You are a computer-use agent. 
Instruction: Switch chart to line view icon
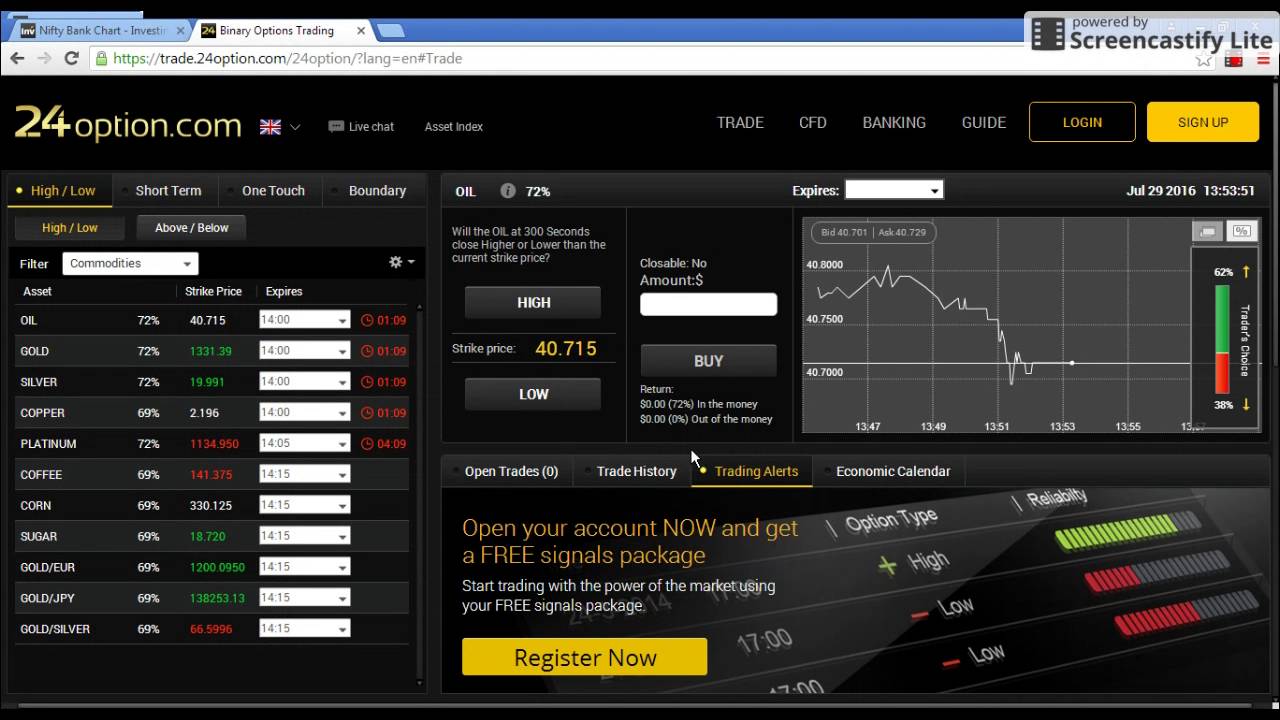tap(1208, 231)
